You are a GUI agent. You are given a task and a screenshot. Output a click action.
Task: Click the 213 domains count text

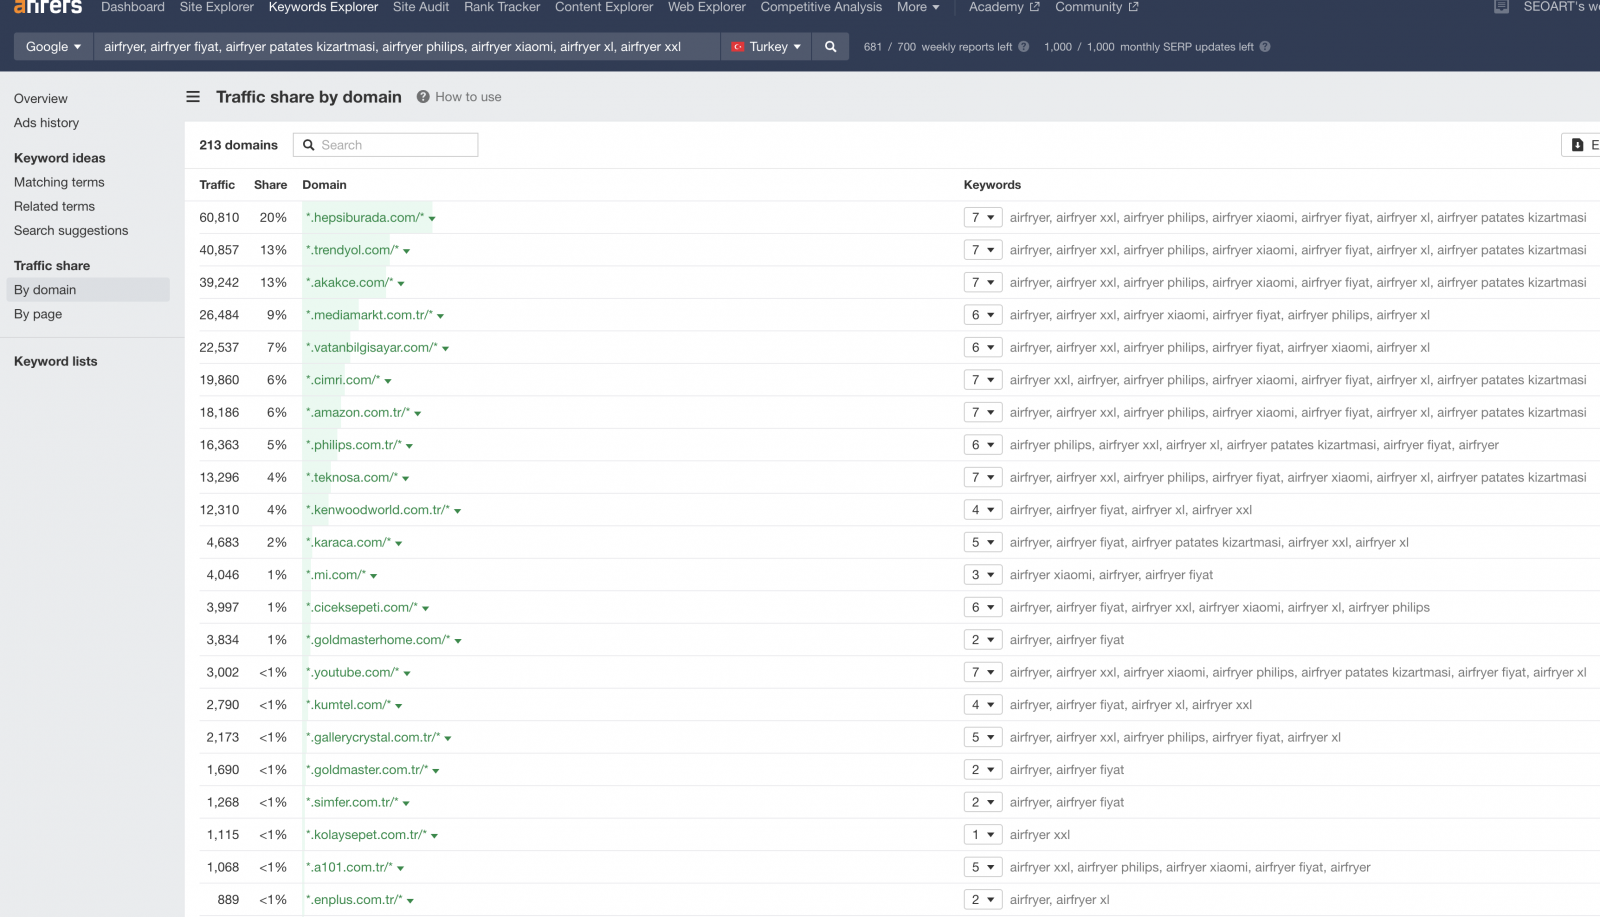coord(238,145)
